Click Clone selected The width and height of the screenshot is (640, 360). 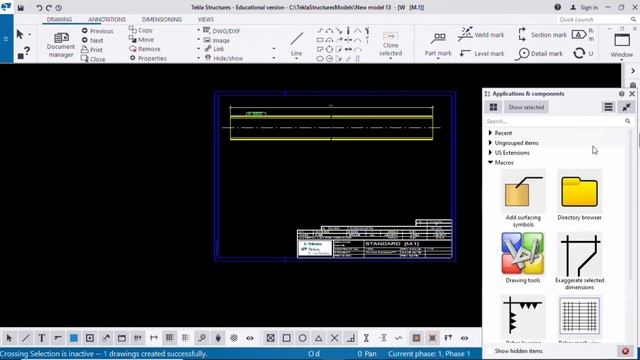point(391,44)
